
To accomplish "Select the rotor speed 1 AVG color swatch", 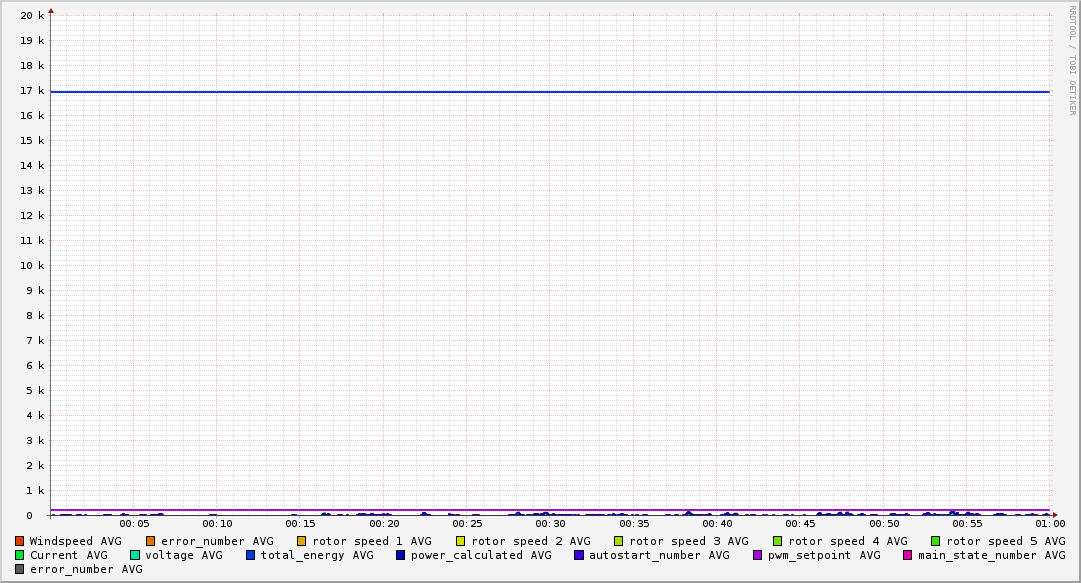I will coord(302,541).
